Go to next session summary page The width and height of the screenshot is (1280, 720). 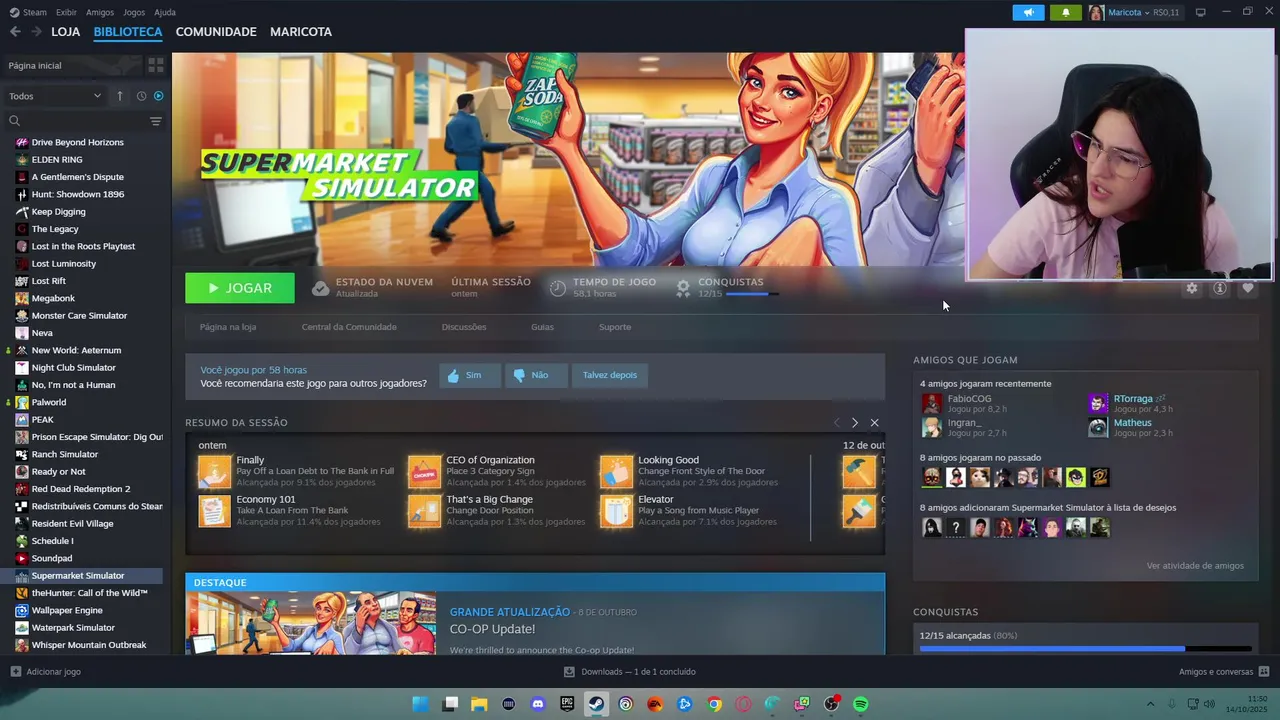(854, 423)
